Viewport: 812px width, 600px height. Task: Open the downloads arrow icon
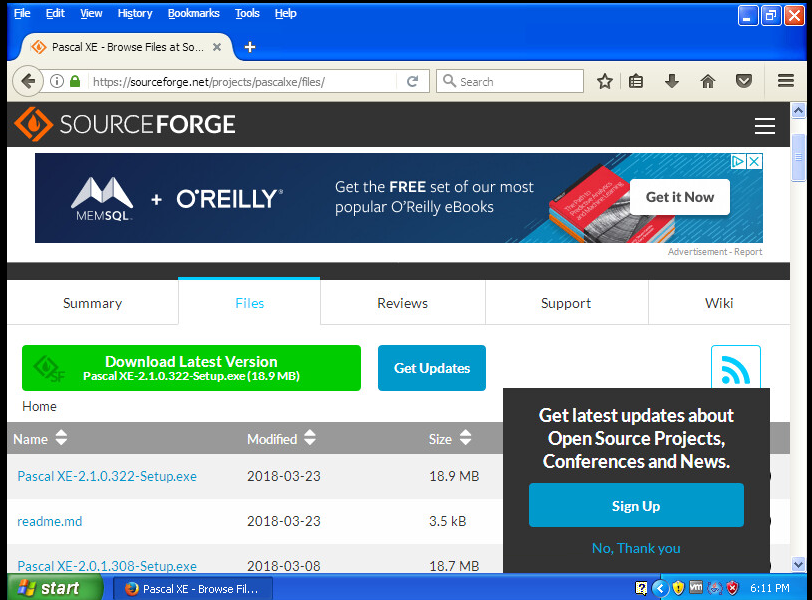672,81
